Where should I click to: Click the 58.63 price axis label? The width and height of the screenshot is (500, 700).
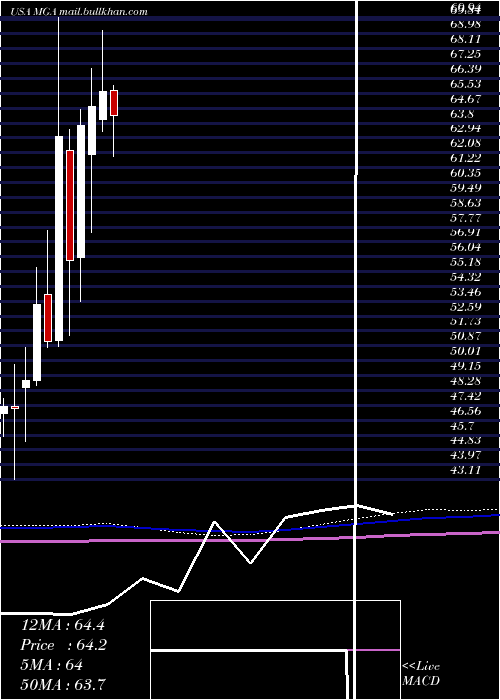pos(466,203)
